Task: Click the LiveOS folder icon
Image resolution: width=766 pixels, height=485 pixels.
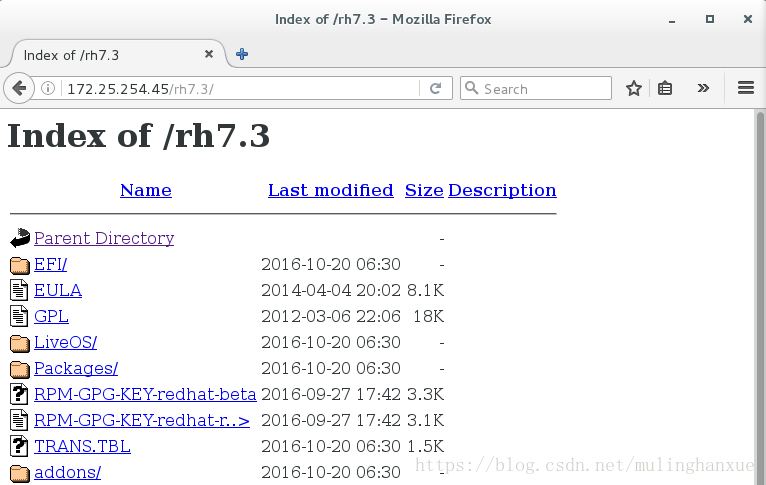Action: point(20,343)
